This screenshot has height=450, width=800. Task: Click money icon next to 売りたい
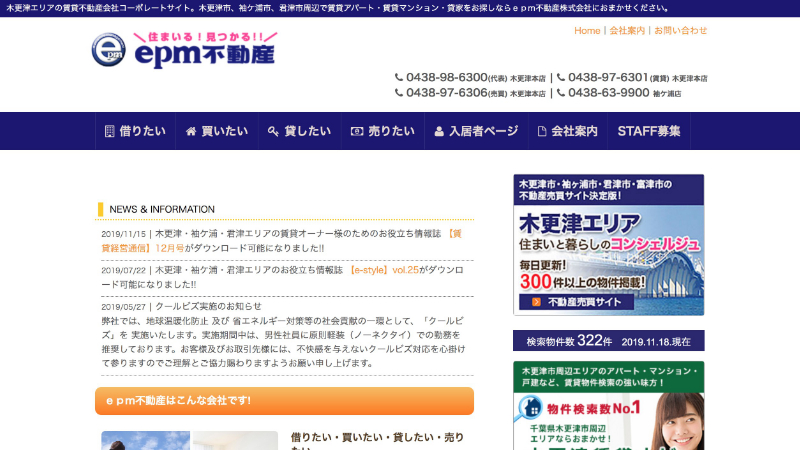click(x=357, y=131)
